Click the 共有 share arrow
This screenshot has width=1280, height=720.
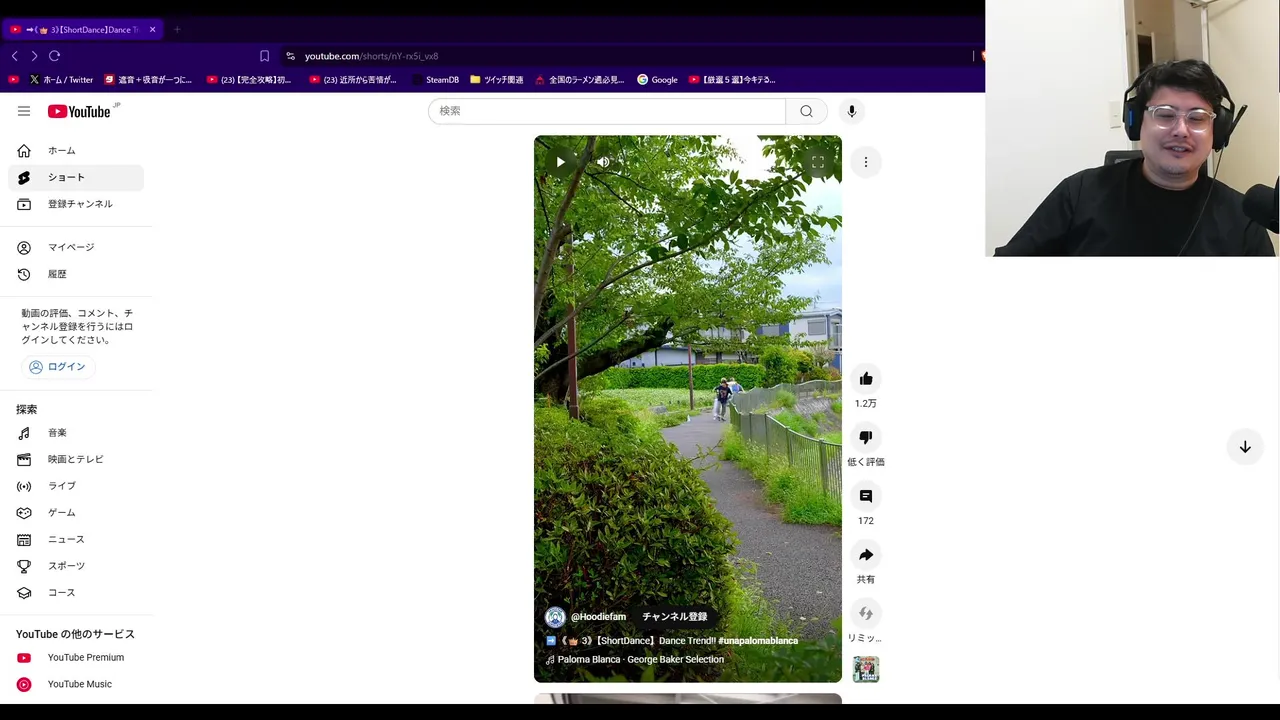point(866,555)
